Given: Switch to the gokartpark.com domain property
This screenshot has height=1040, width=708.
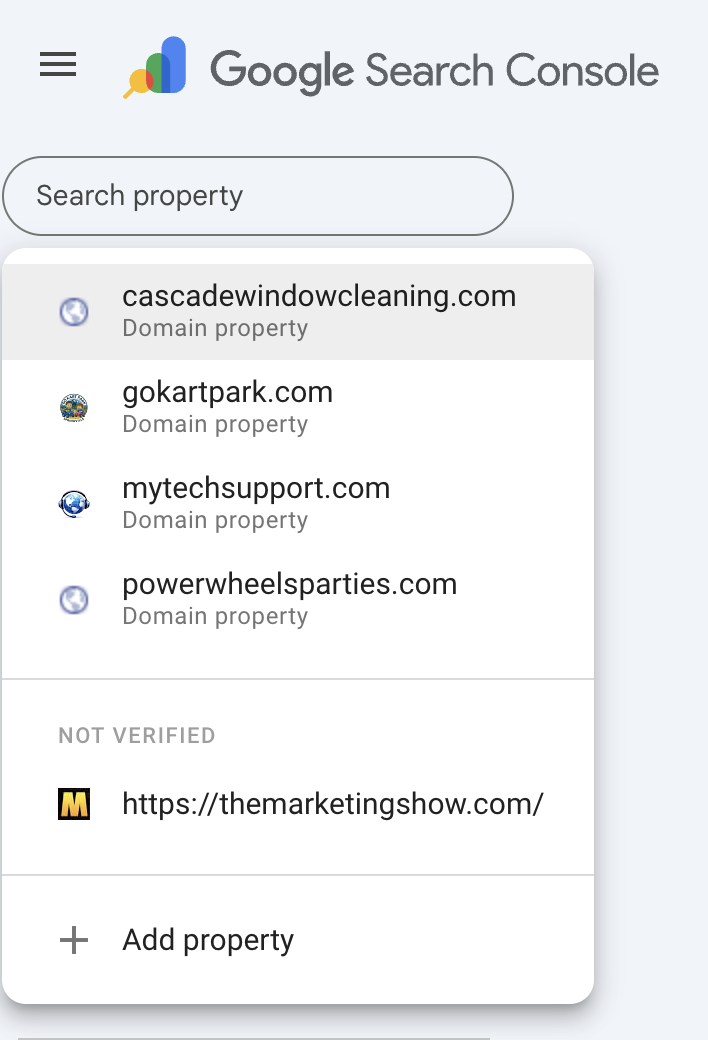Looking at the screenshot, I should [x=227, y=392].
